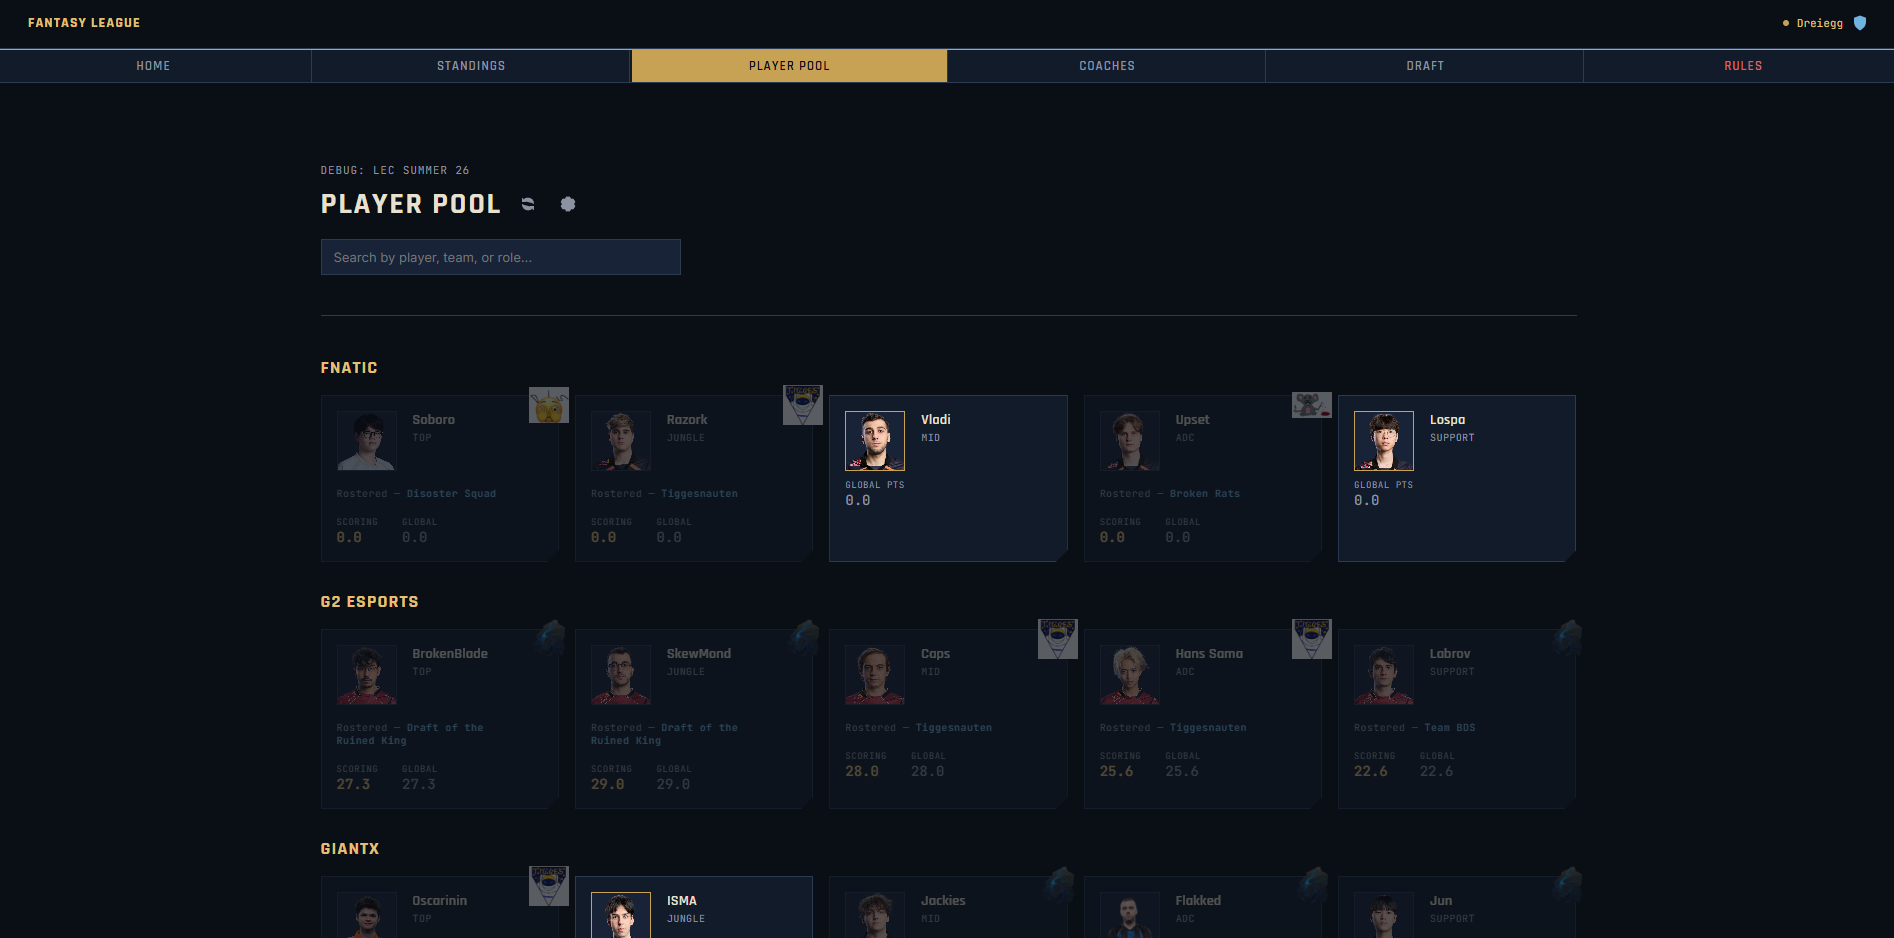Open Tiggesnauten link on Hans Sama's card
1894x938 pixels.
(x=1208, y=728)
